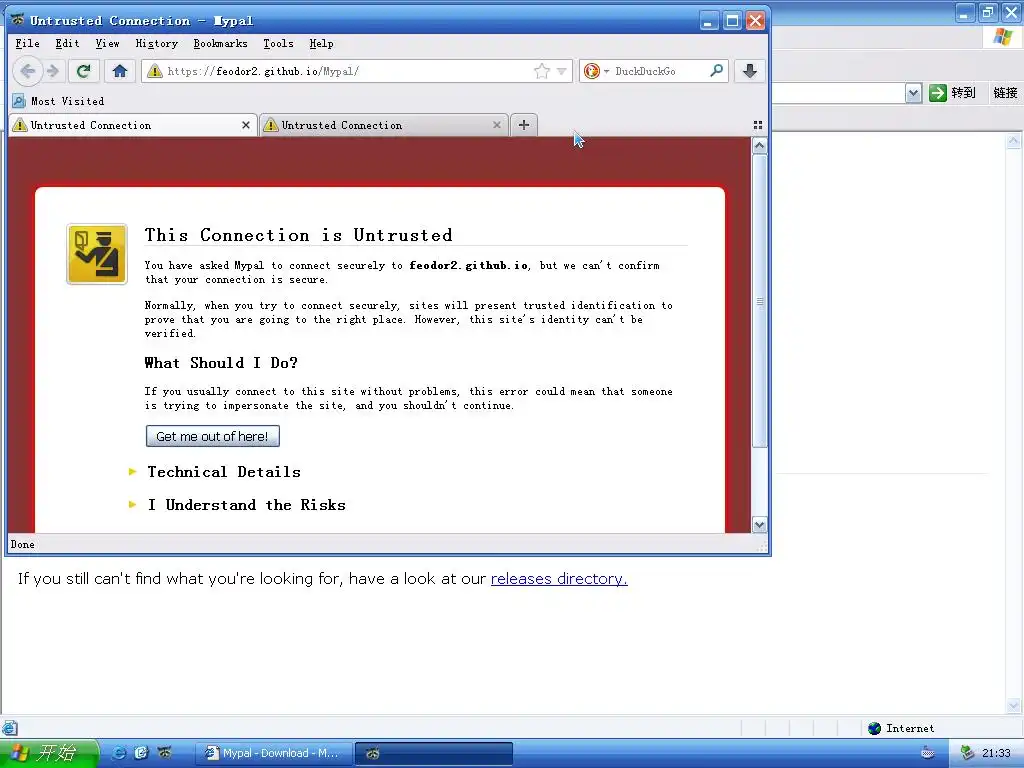Launch Internet Explorer from quick launch

pyautogui.click(x=119, y=753)
